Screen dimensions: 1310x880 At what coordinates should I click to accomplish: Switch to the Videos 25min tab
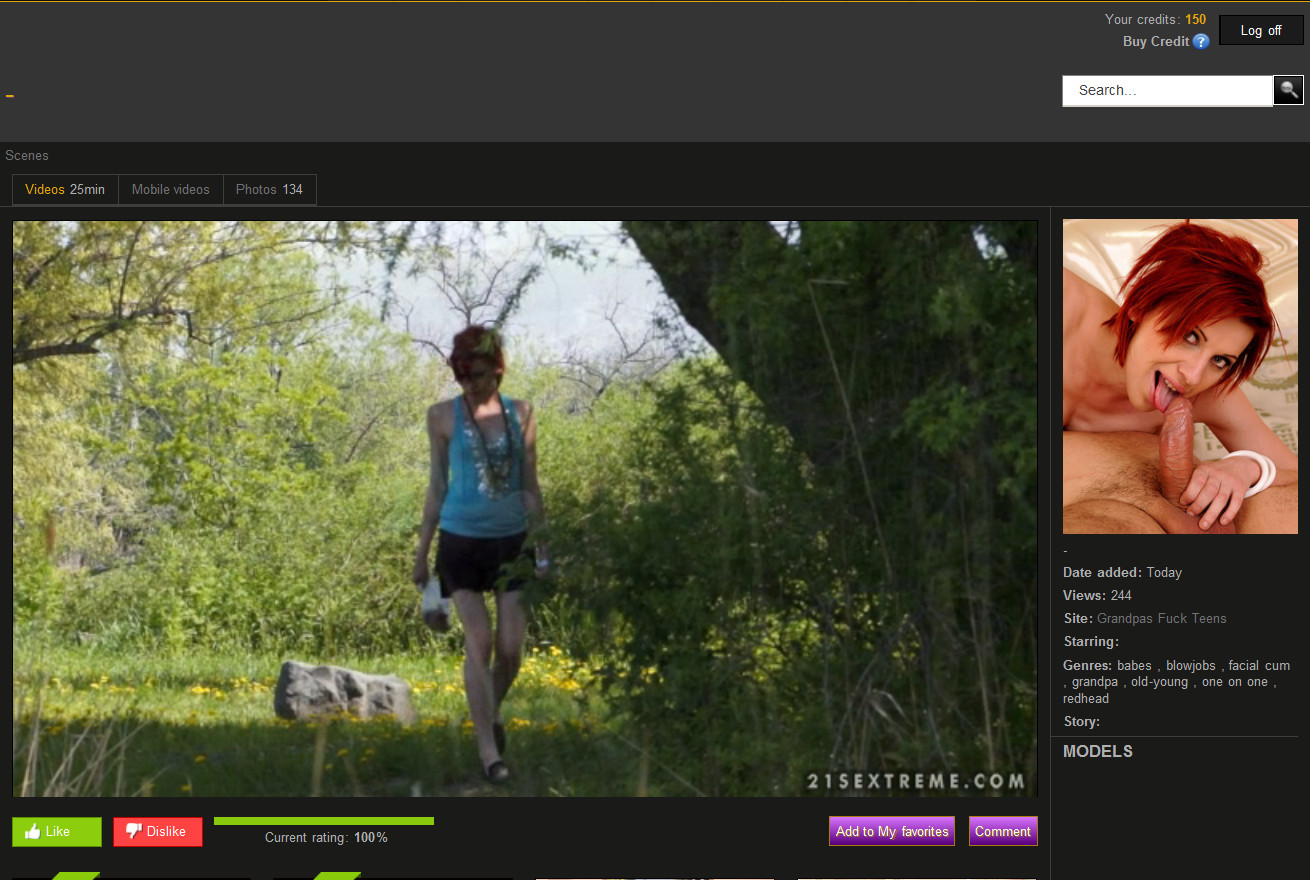point(65,189)
